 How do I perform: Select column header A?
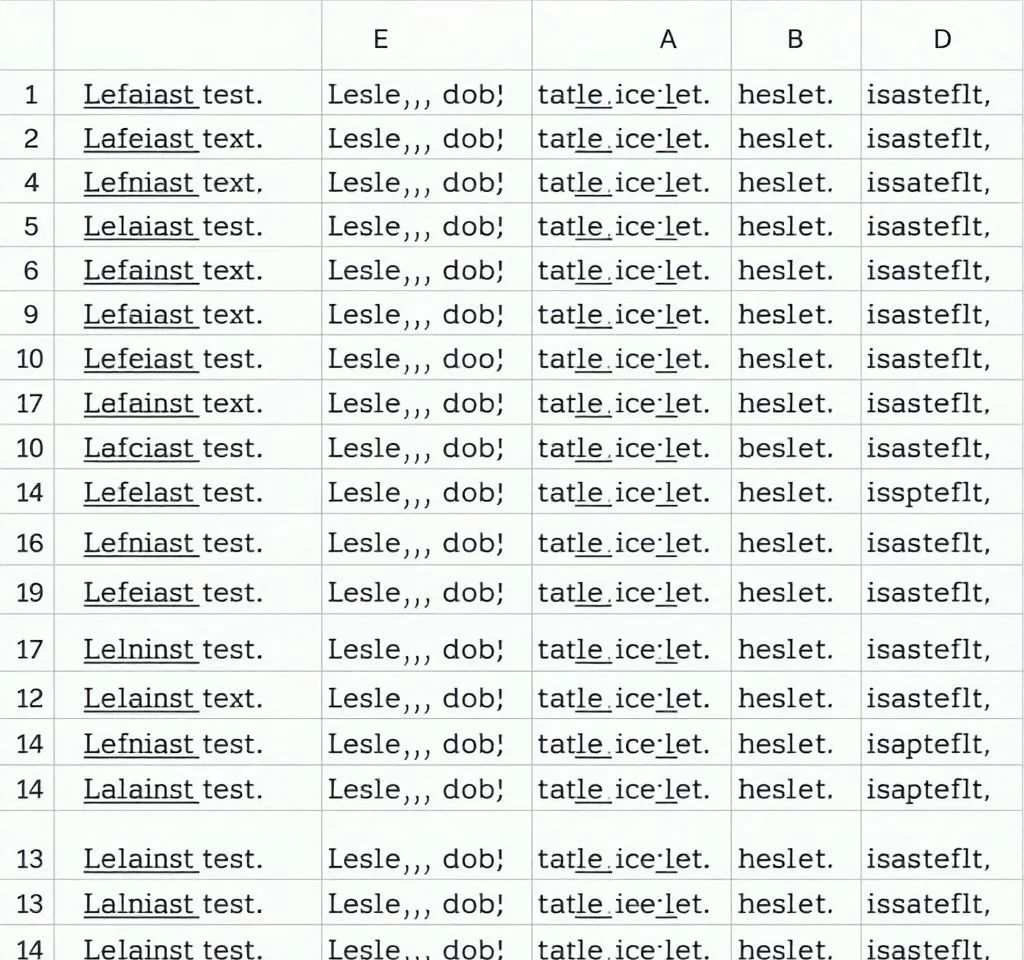(668, 39)
